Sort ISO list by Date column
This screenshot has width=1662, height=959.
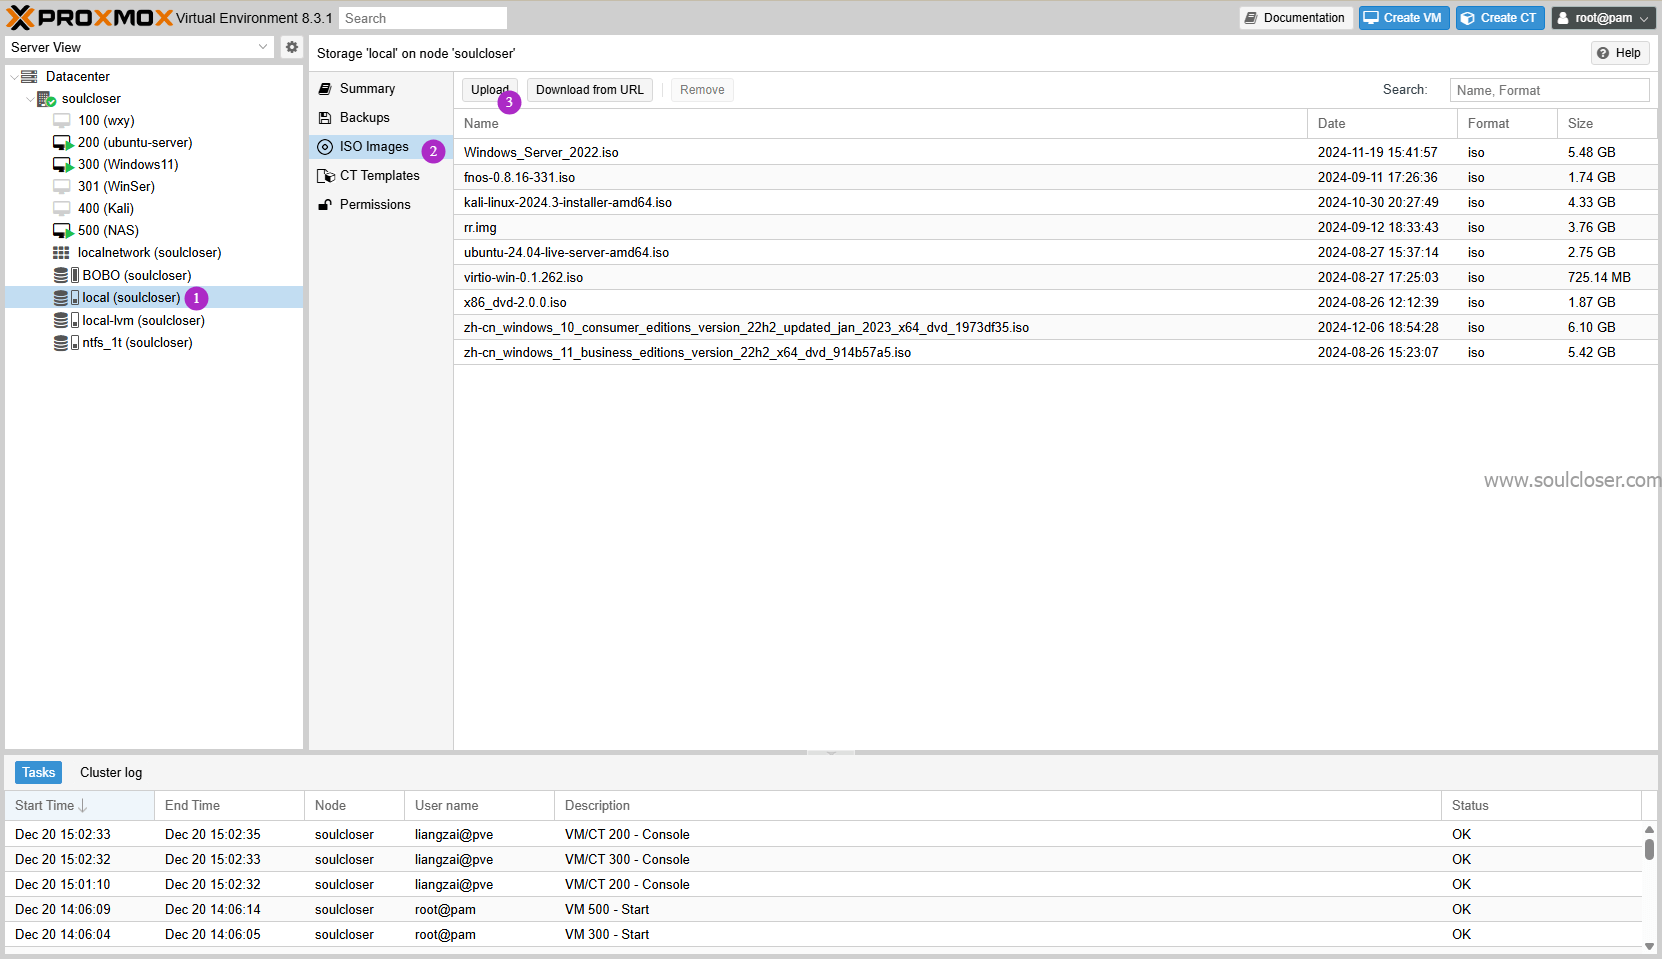[1382, 123]
